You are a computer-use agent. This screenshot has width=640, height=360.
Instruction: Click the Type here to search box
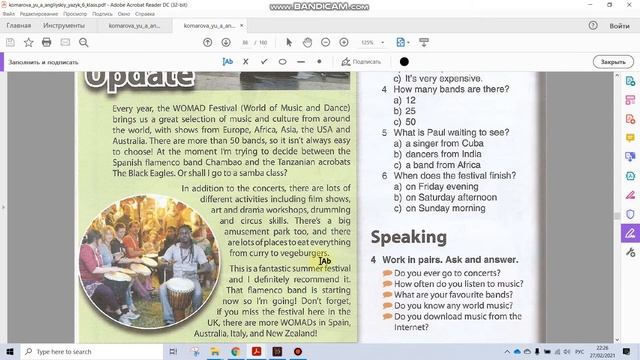92,351
